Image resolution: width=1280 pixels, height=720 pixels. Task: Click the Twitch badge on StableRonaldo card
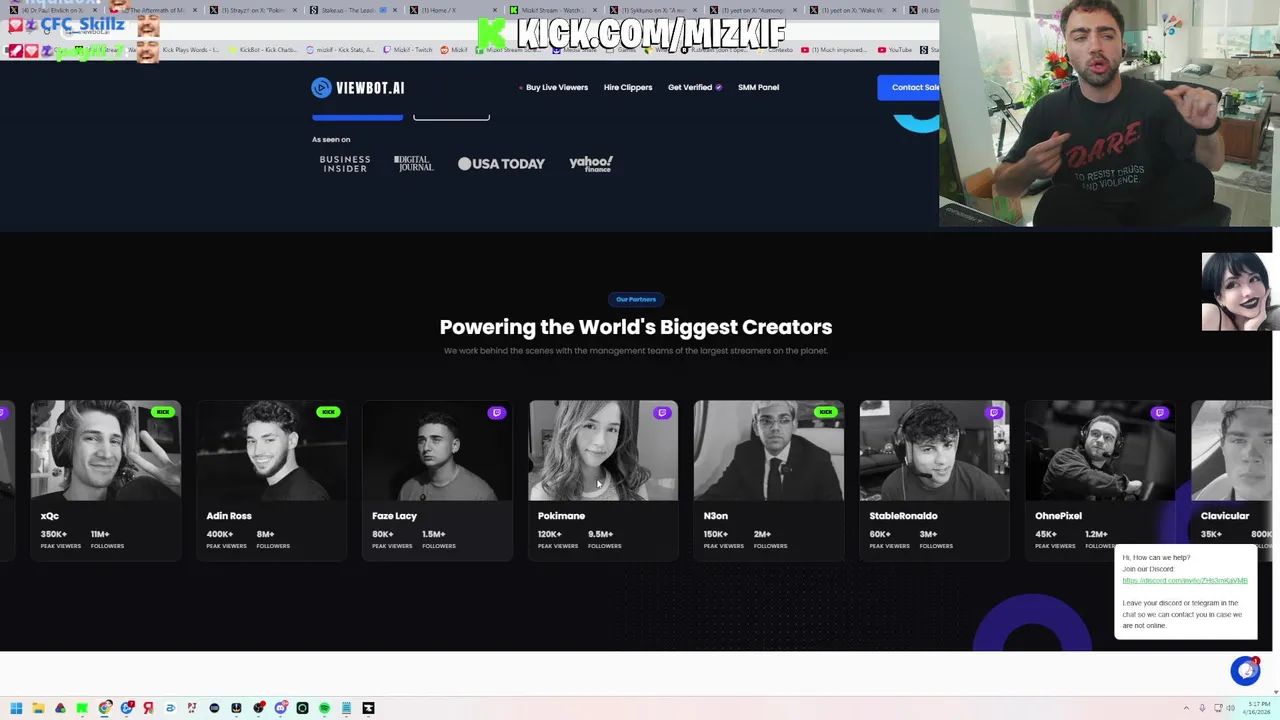coord(993,413)
